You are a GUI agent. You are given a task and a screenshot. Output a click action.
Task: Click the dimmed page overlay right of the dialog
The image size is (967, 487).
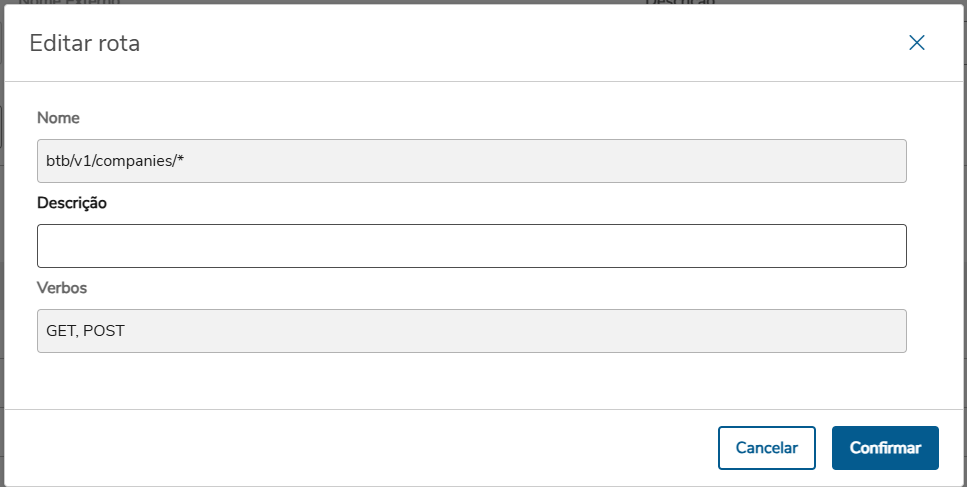(964, 250)
